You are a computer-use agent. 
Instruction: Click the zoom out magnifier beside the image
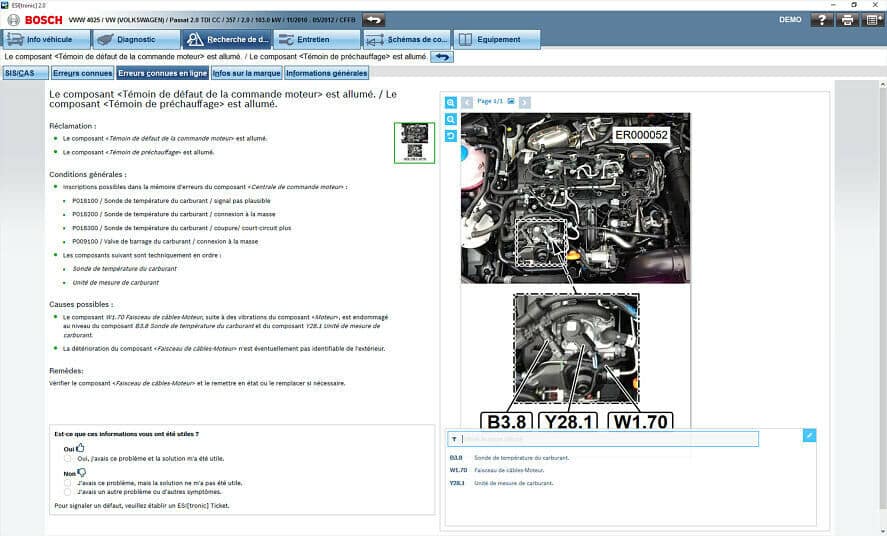[450, 119]
